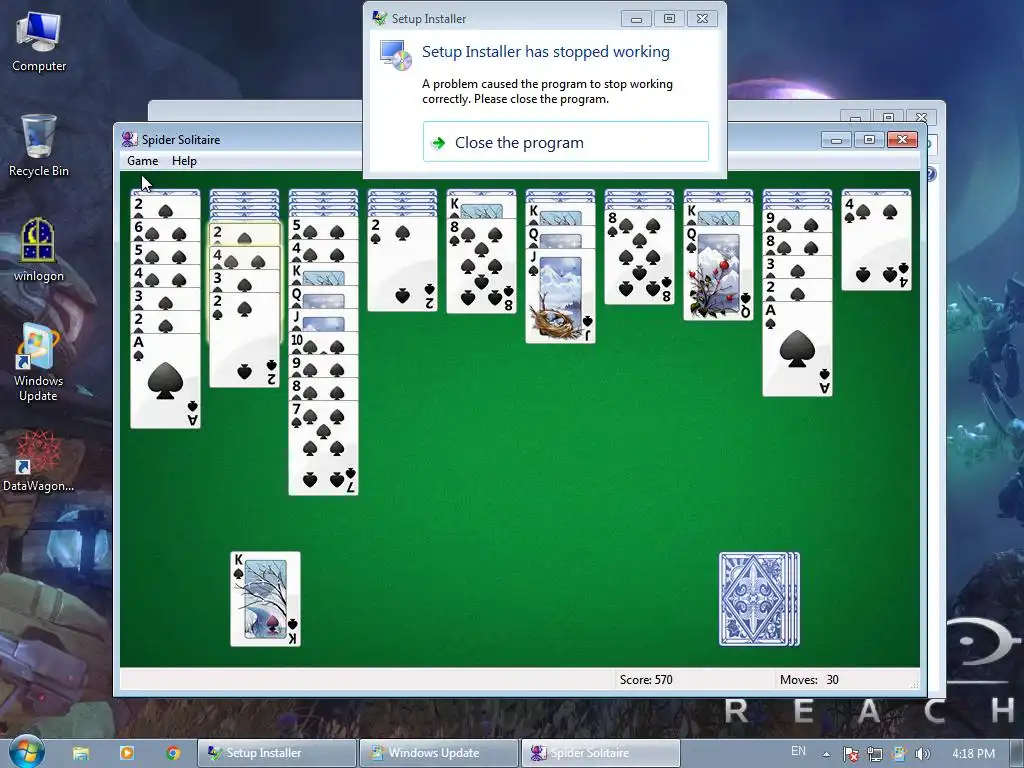Minimize the Spider Solitaire window
1024x768 pixels.
837,140
